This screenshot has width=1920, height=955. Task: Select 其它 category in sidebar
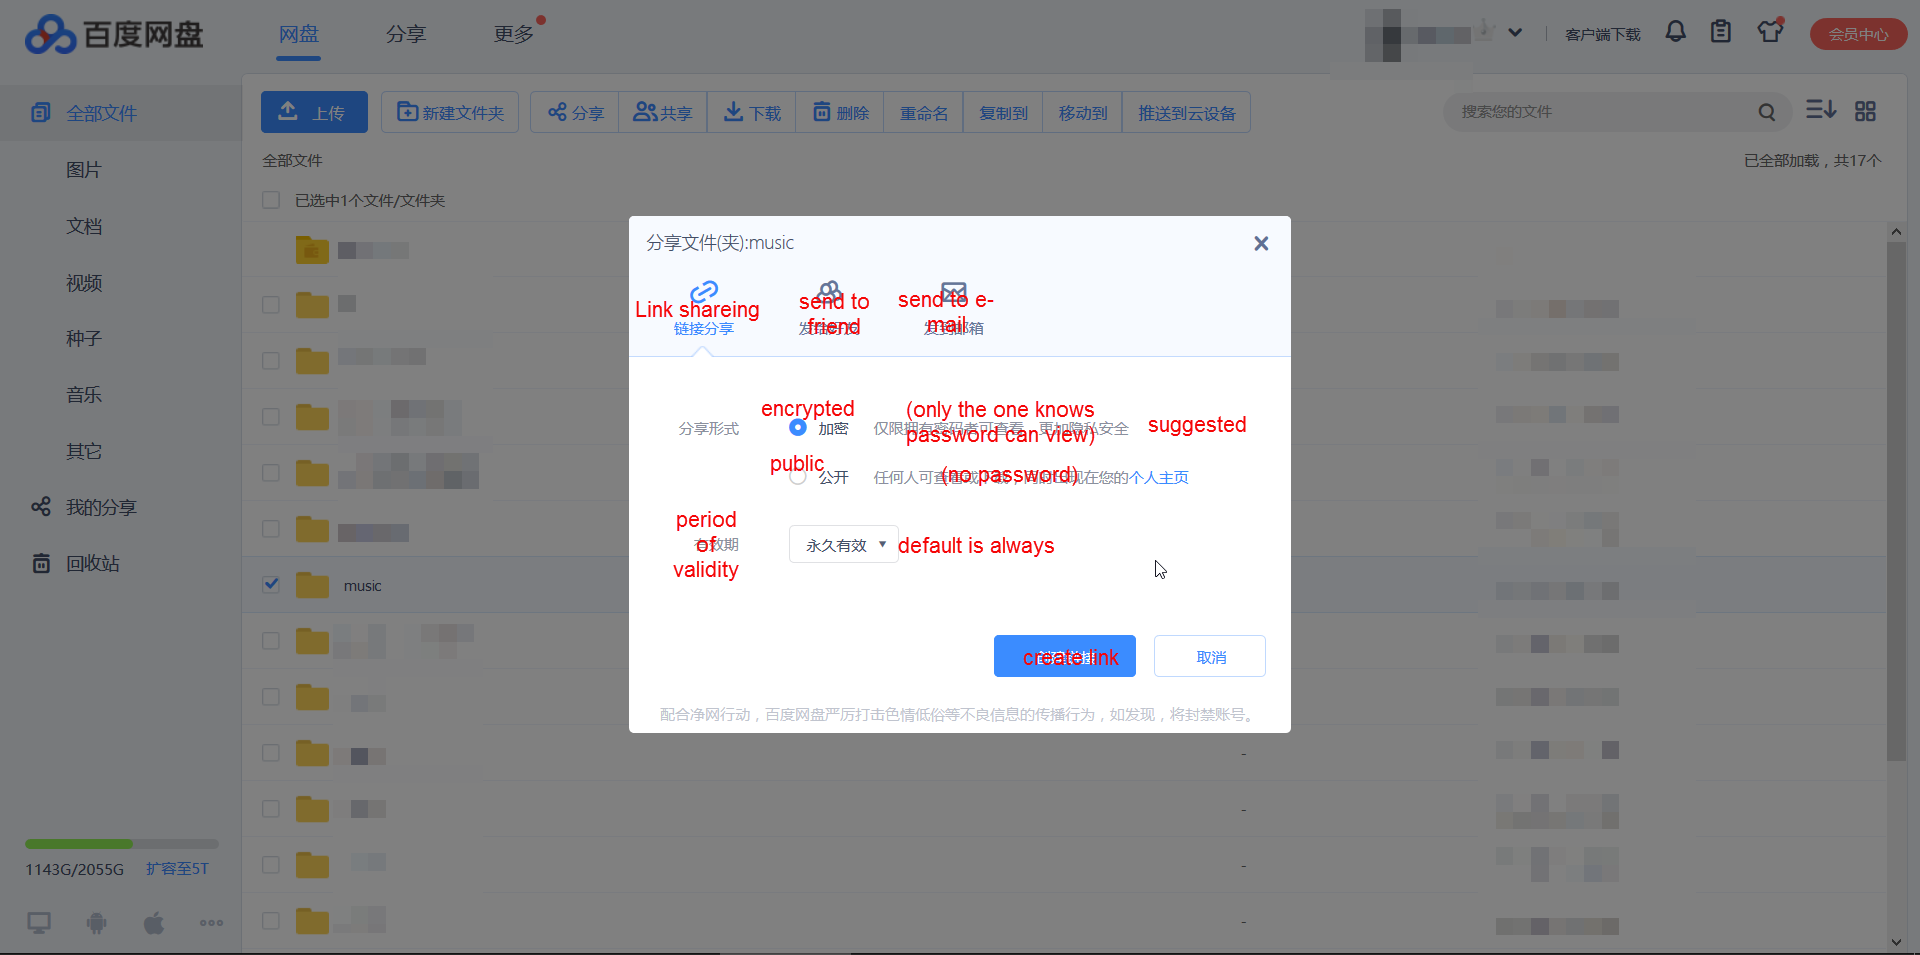[84, 452]
